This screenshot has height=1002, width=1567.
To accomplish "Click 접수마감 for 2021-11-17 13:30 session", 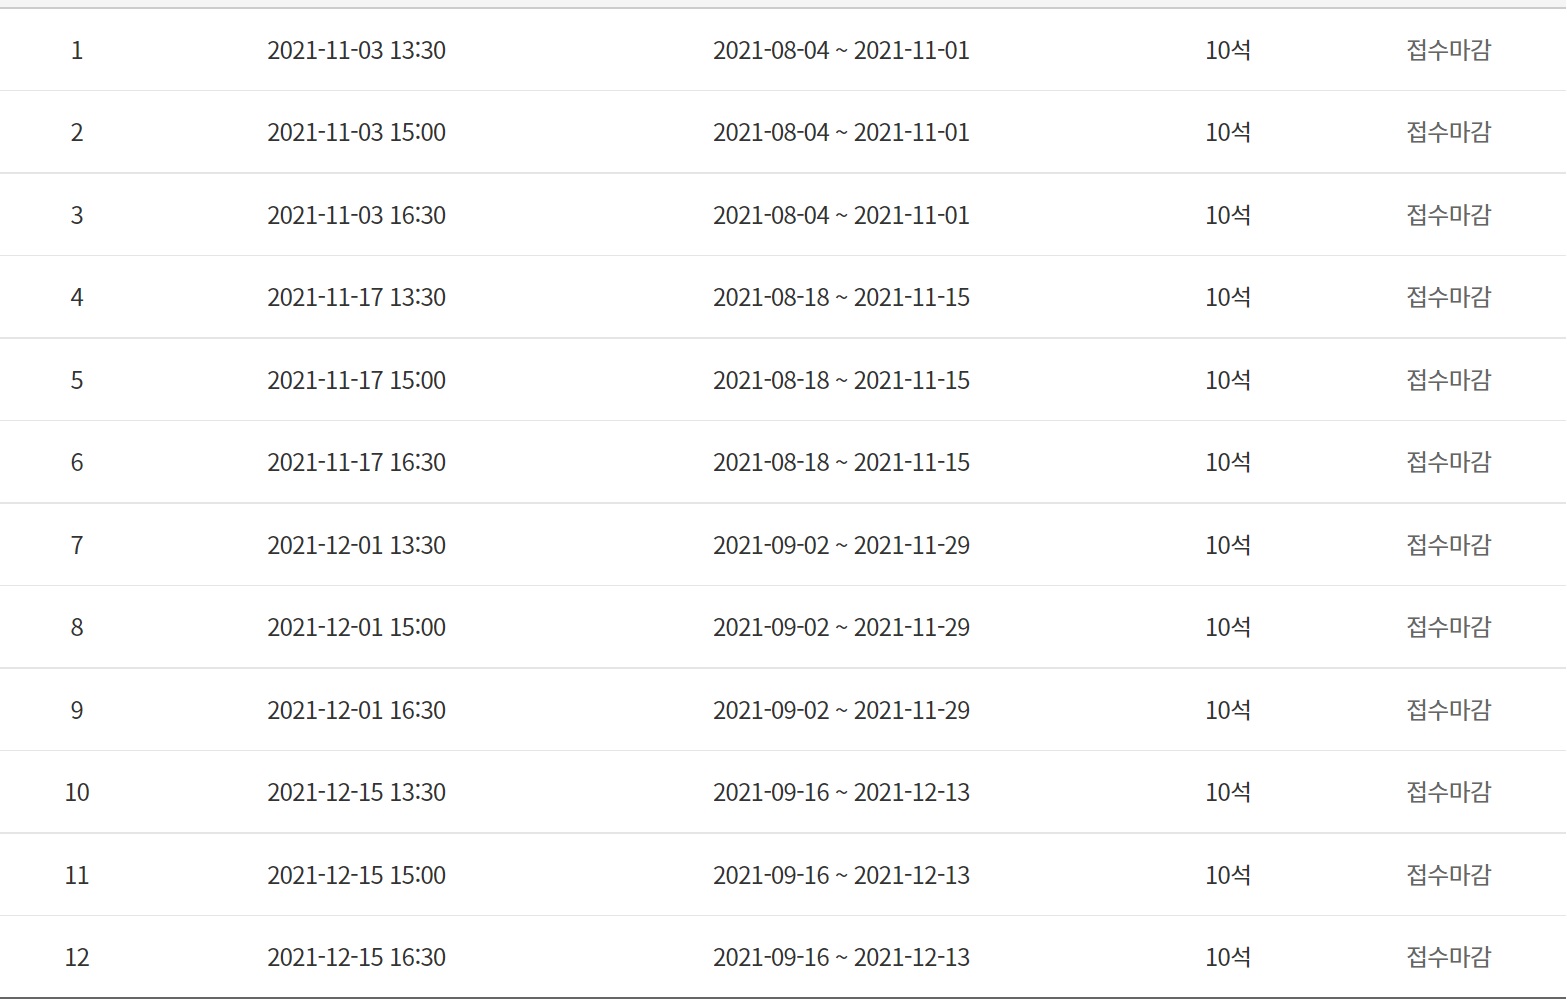I will tap(1448, 297).
